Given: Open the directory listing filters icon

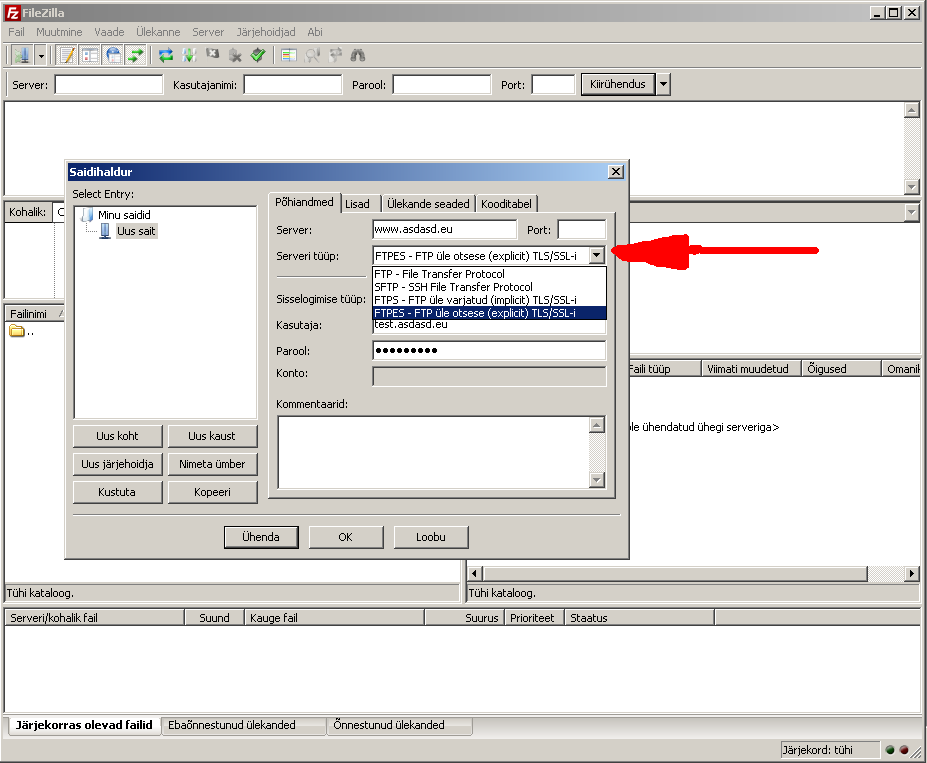Looking at the screenshot, I should [289, 56].
